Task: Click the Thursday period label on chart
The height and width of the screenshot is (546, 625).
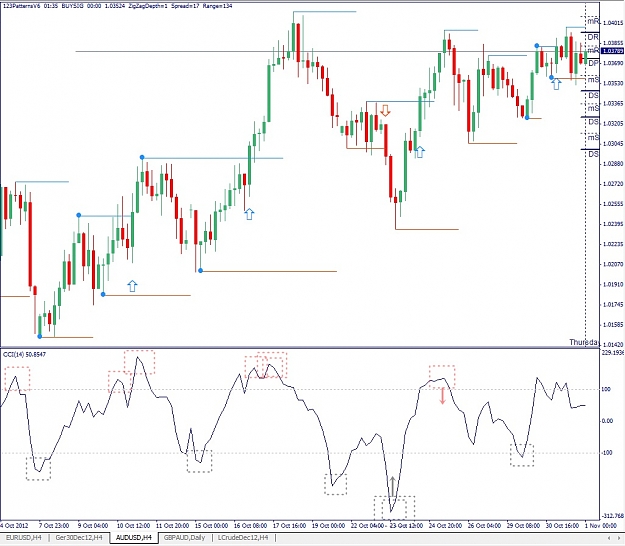Action: 584,342
